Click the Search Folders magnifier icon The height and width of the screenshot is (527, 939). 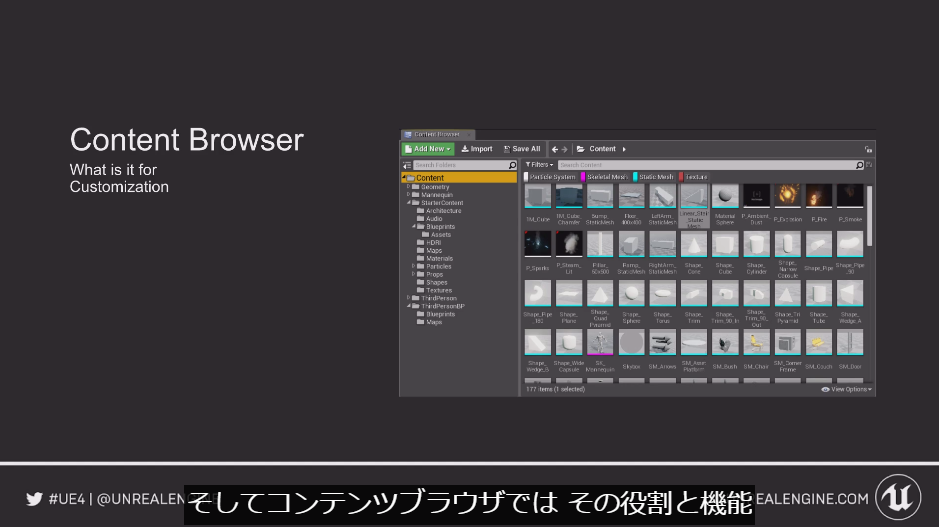[513, 165]
